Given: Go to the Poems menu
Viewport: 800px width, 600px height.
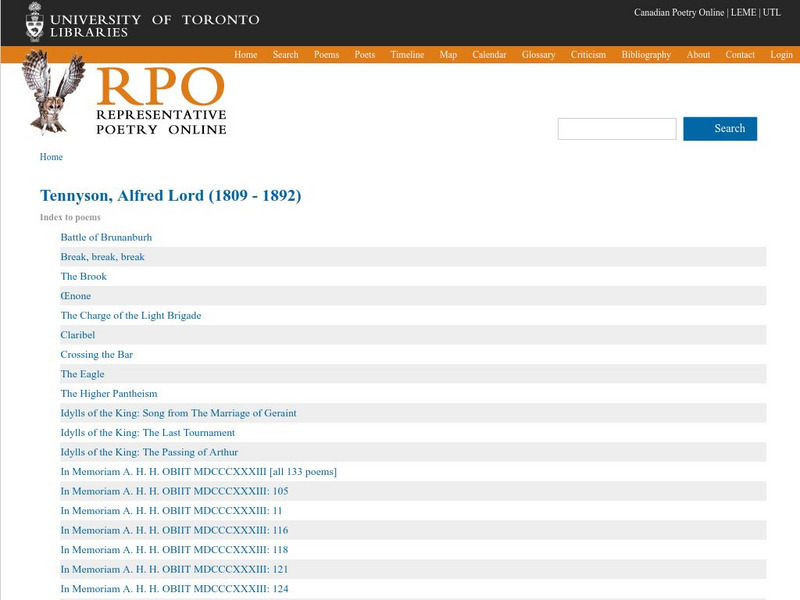Looking at the screenshot, I should click(x=327, y=55).
